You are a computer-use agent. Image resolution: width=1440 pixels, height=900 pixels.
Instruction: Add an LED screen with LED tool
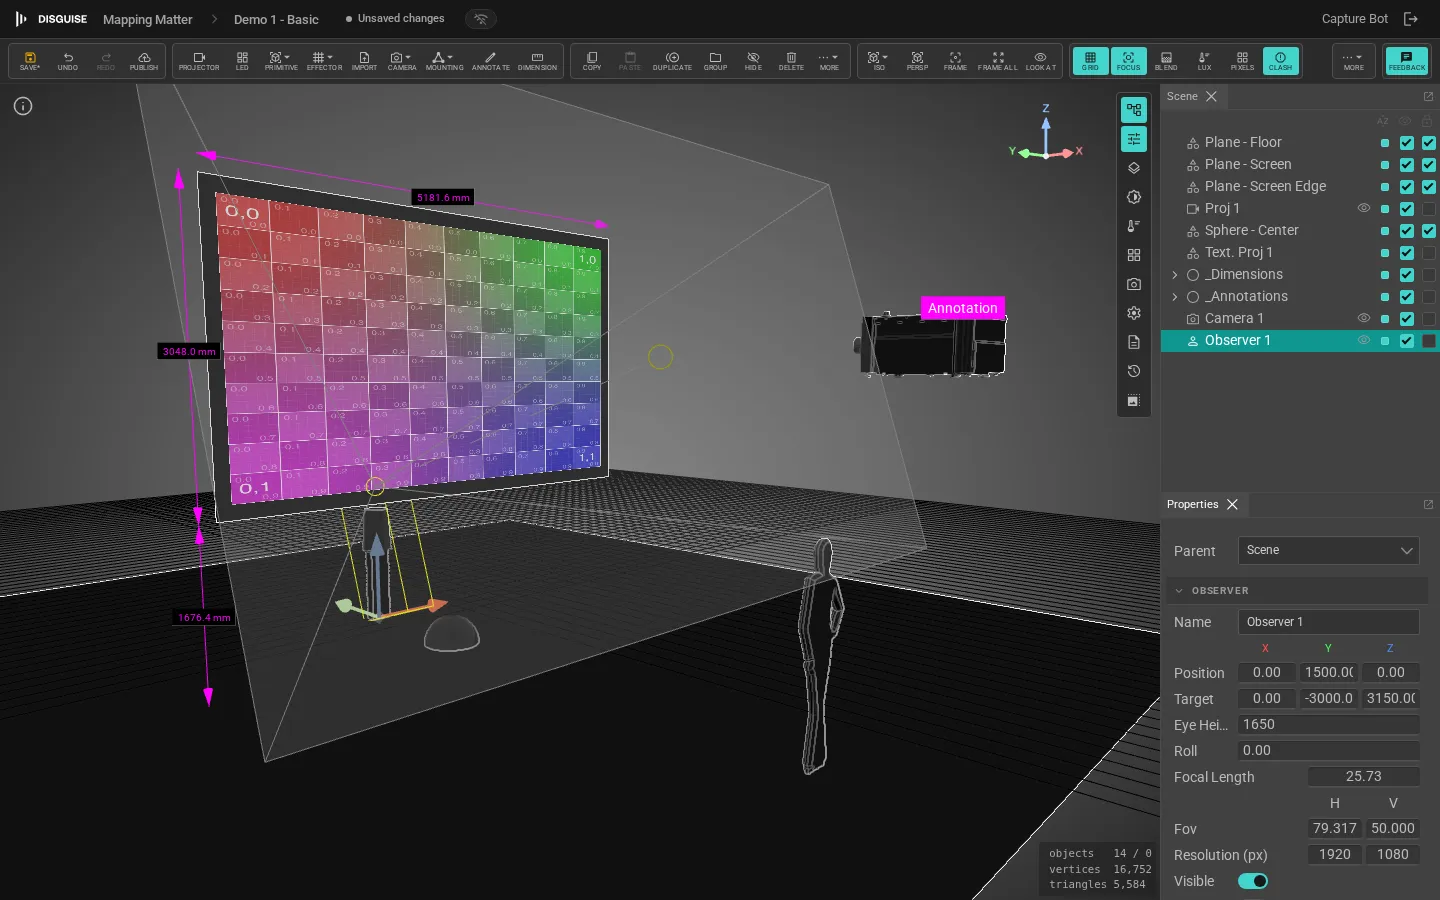point(242,61)
